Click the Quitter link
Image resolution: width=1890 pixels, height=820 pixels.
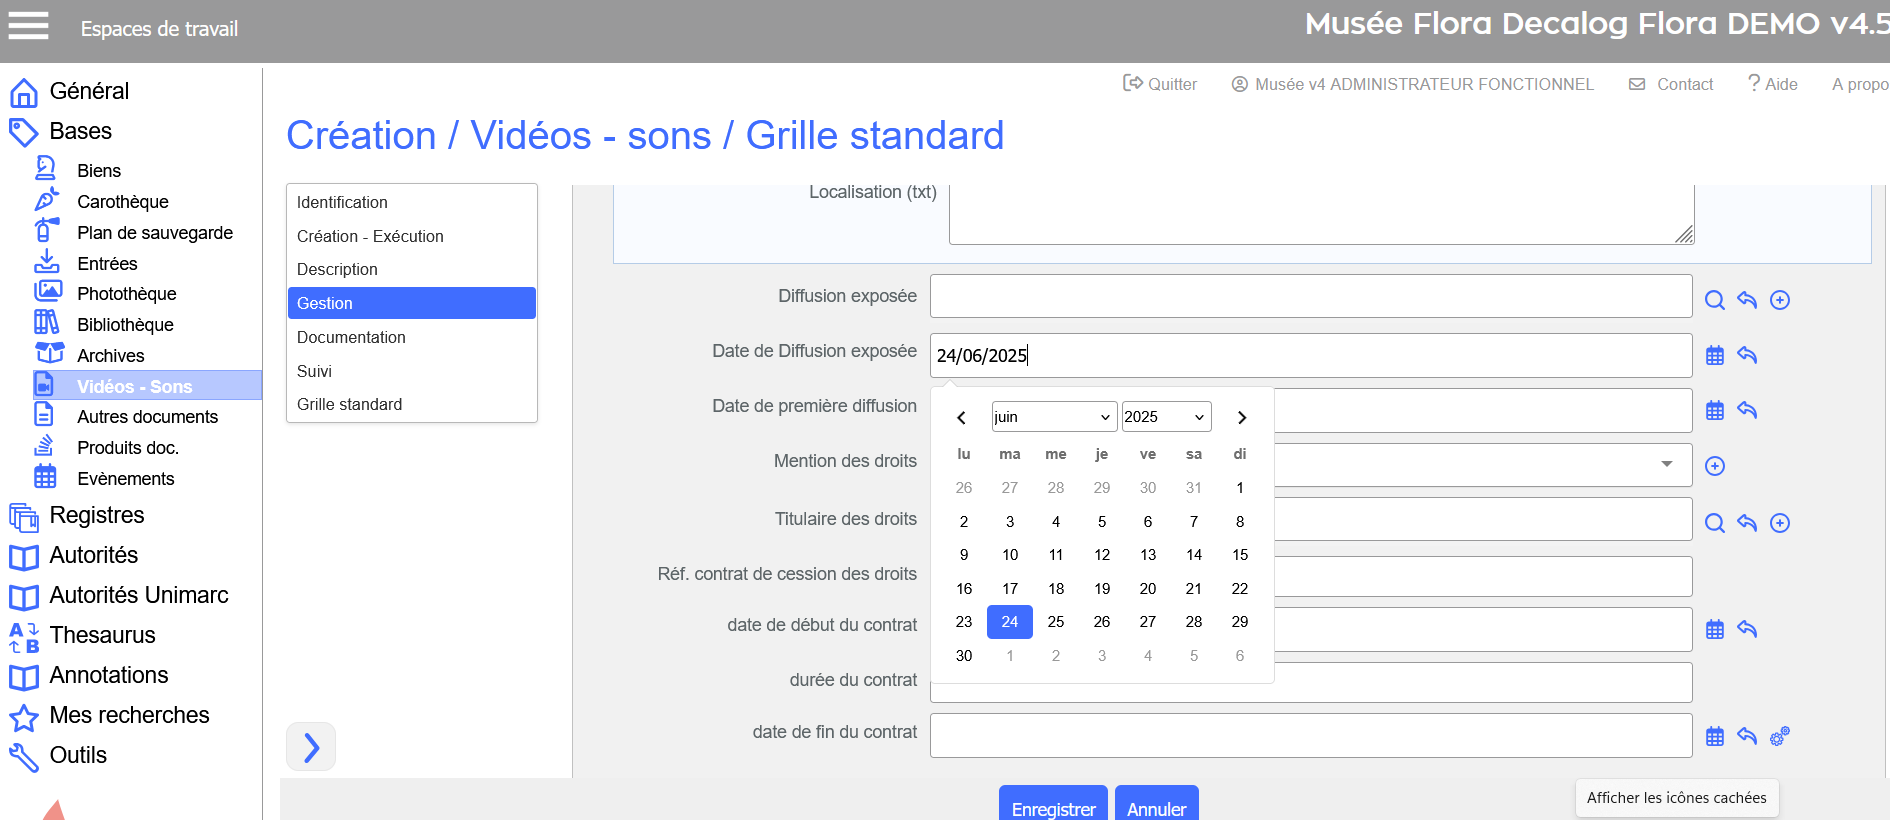1160,84
